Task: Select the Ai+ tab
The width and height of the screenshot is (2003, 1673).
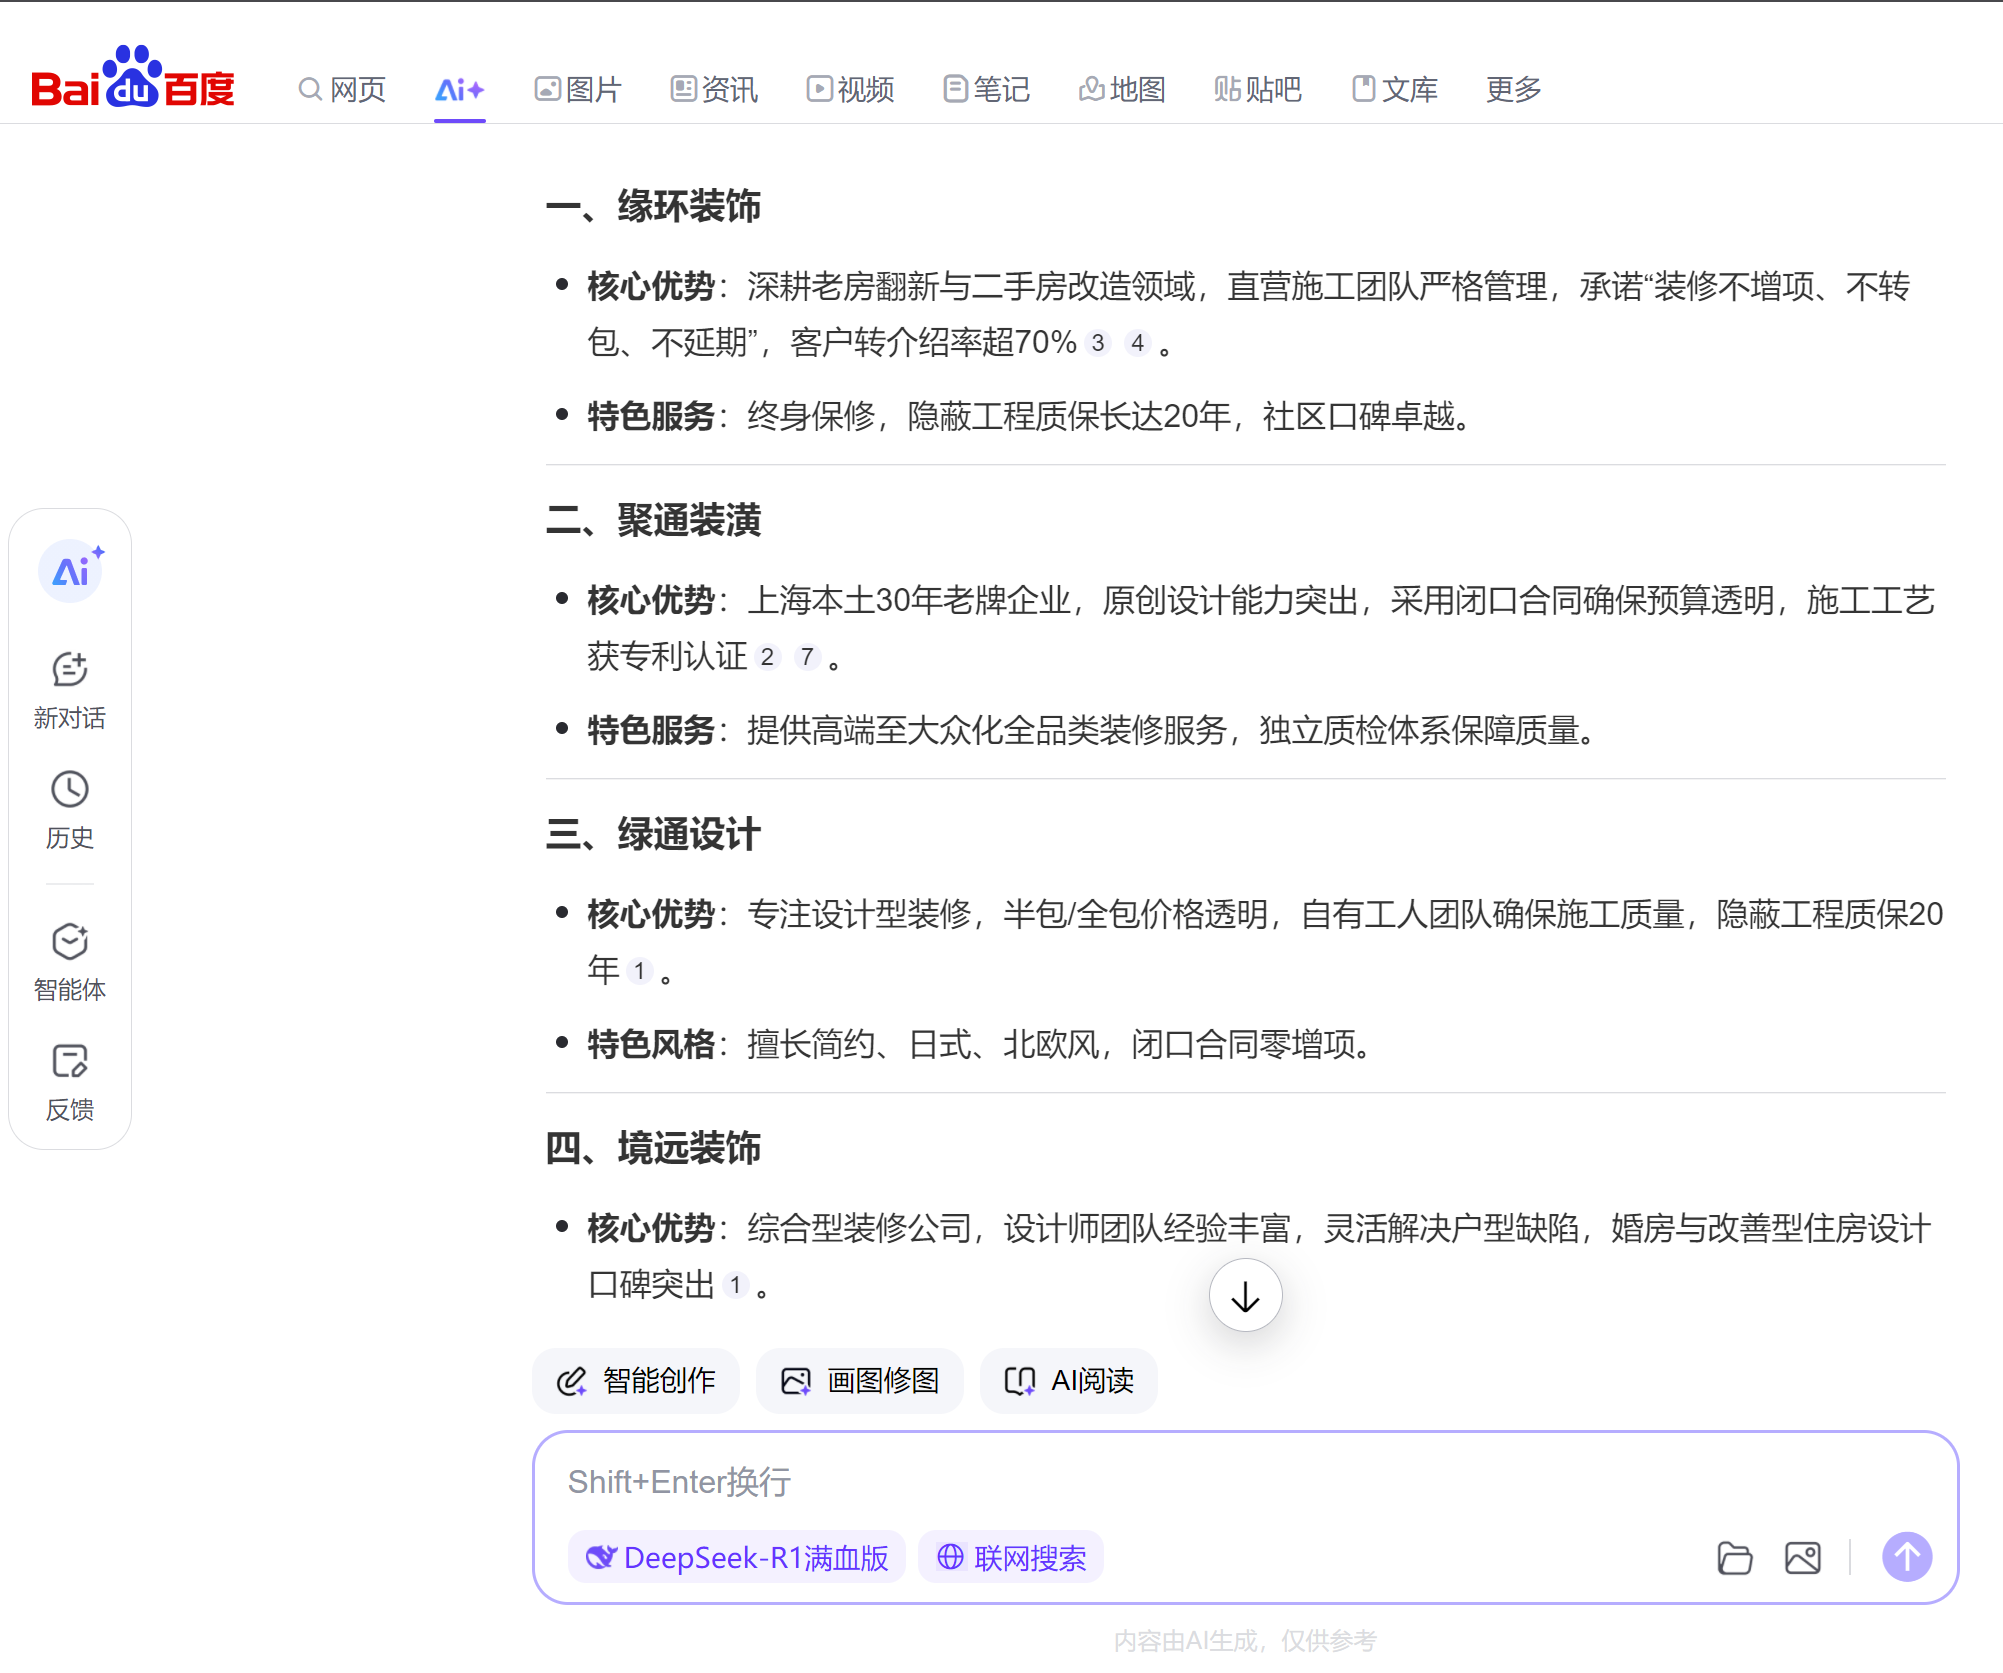Action: tap(460, 90)
